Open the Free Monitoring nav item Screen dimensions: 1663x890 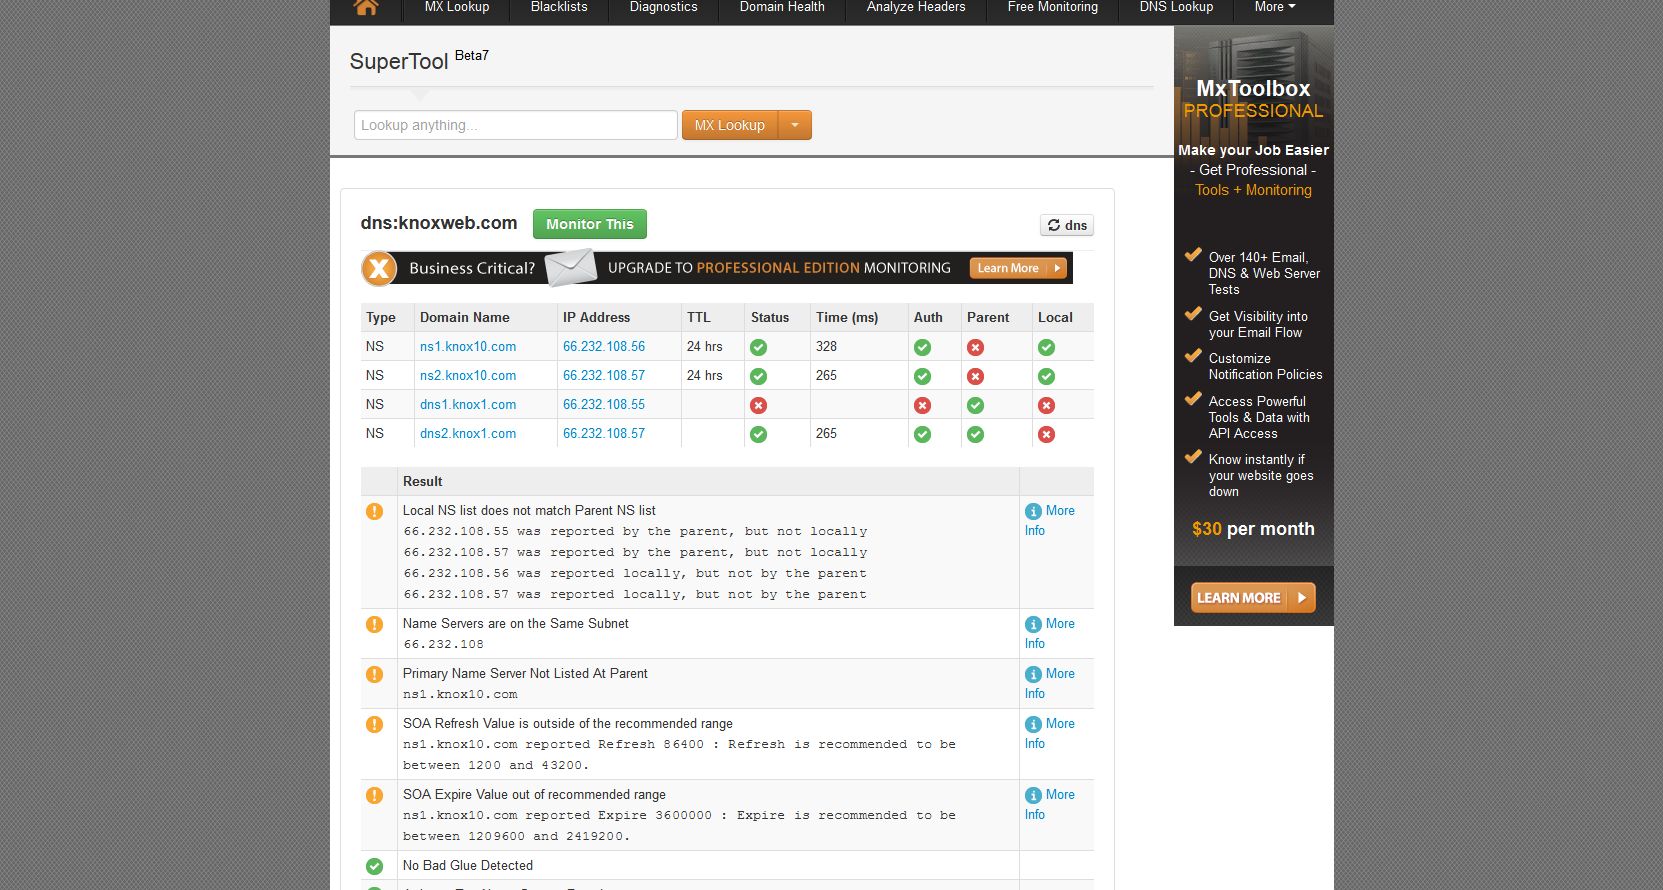pos(1053,7)
